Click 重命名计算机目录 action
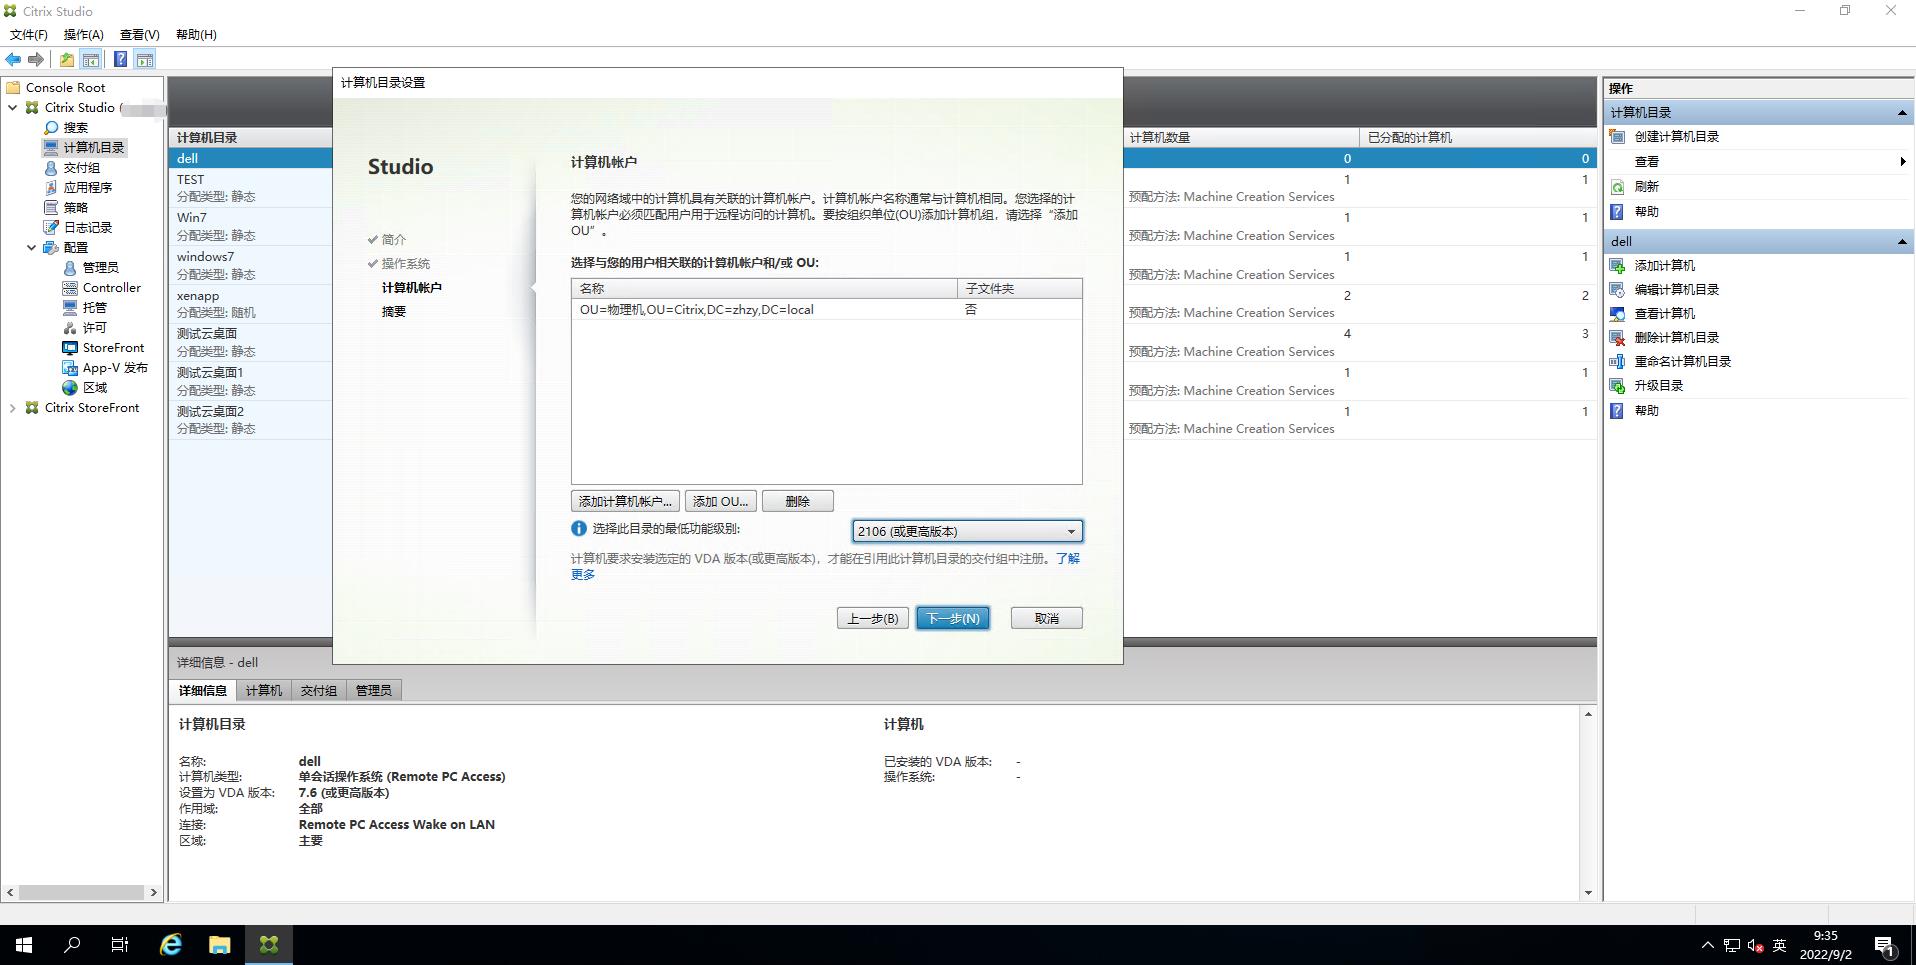 click(x=1683, y=361)
